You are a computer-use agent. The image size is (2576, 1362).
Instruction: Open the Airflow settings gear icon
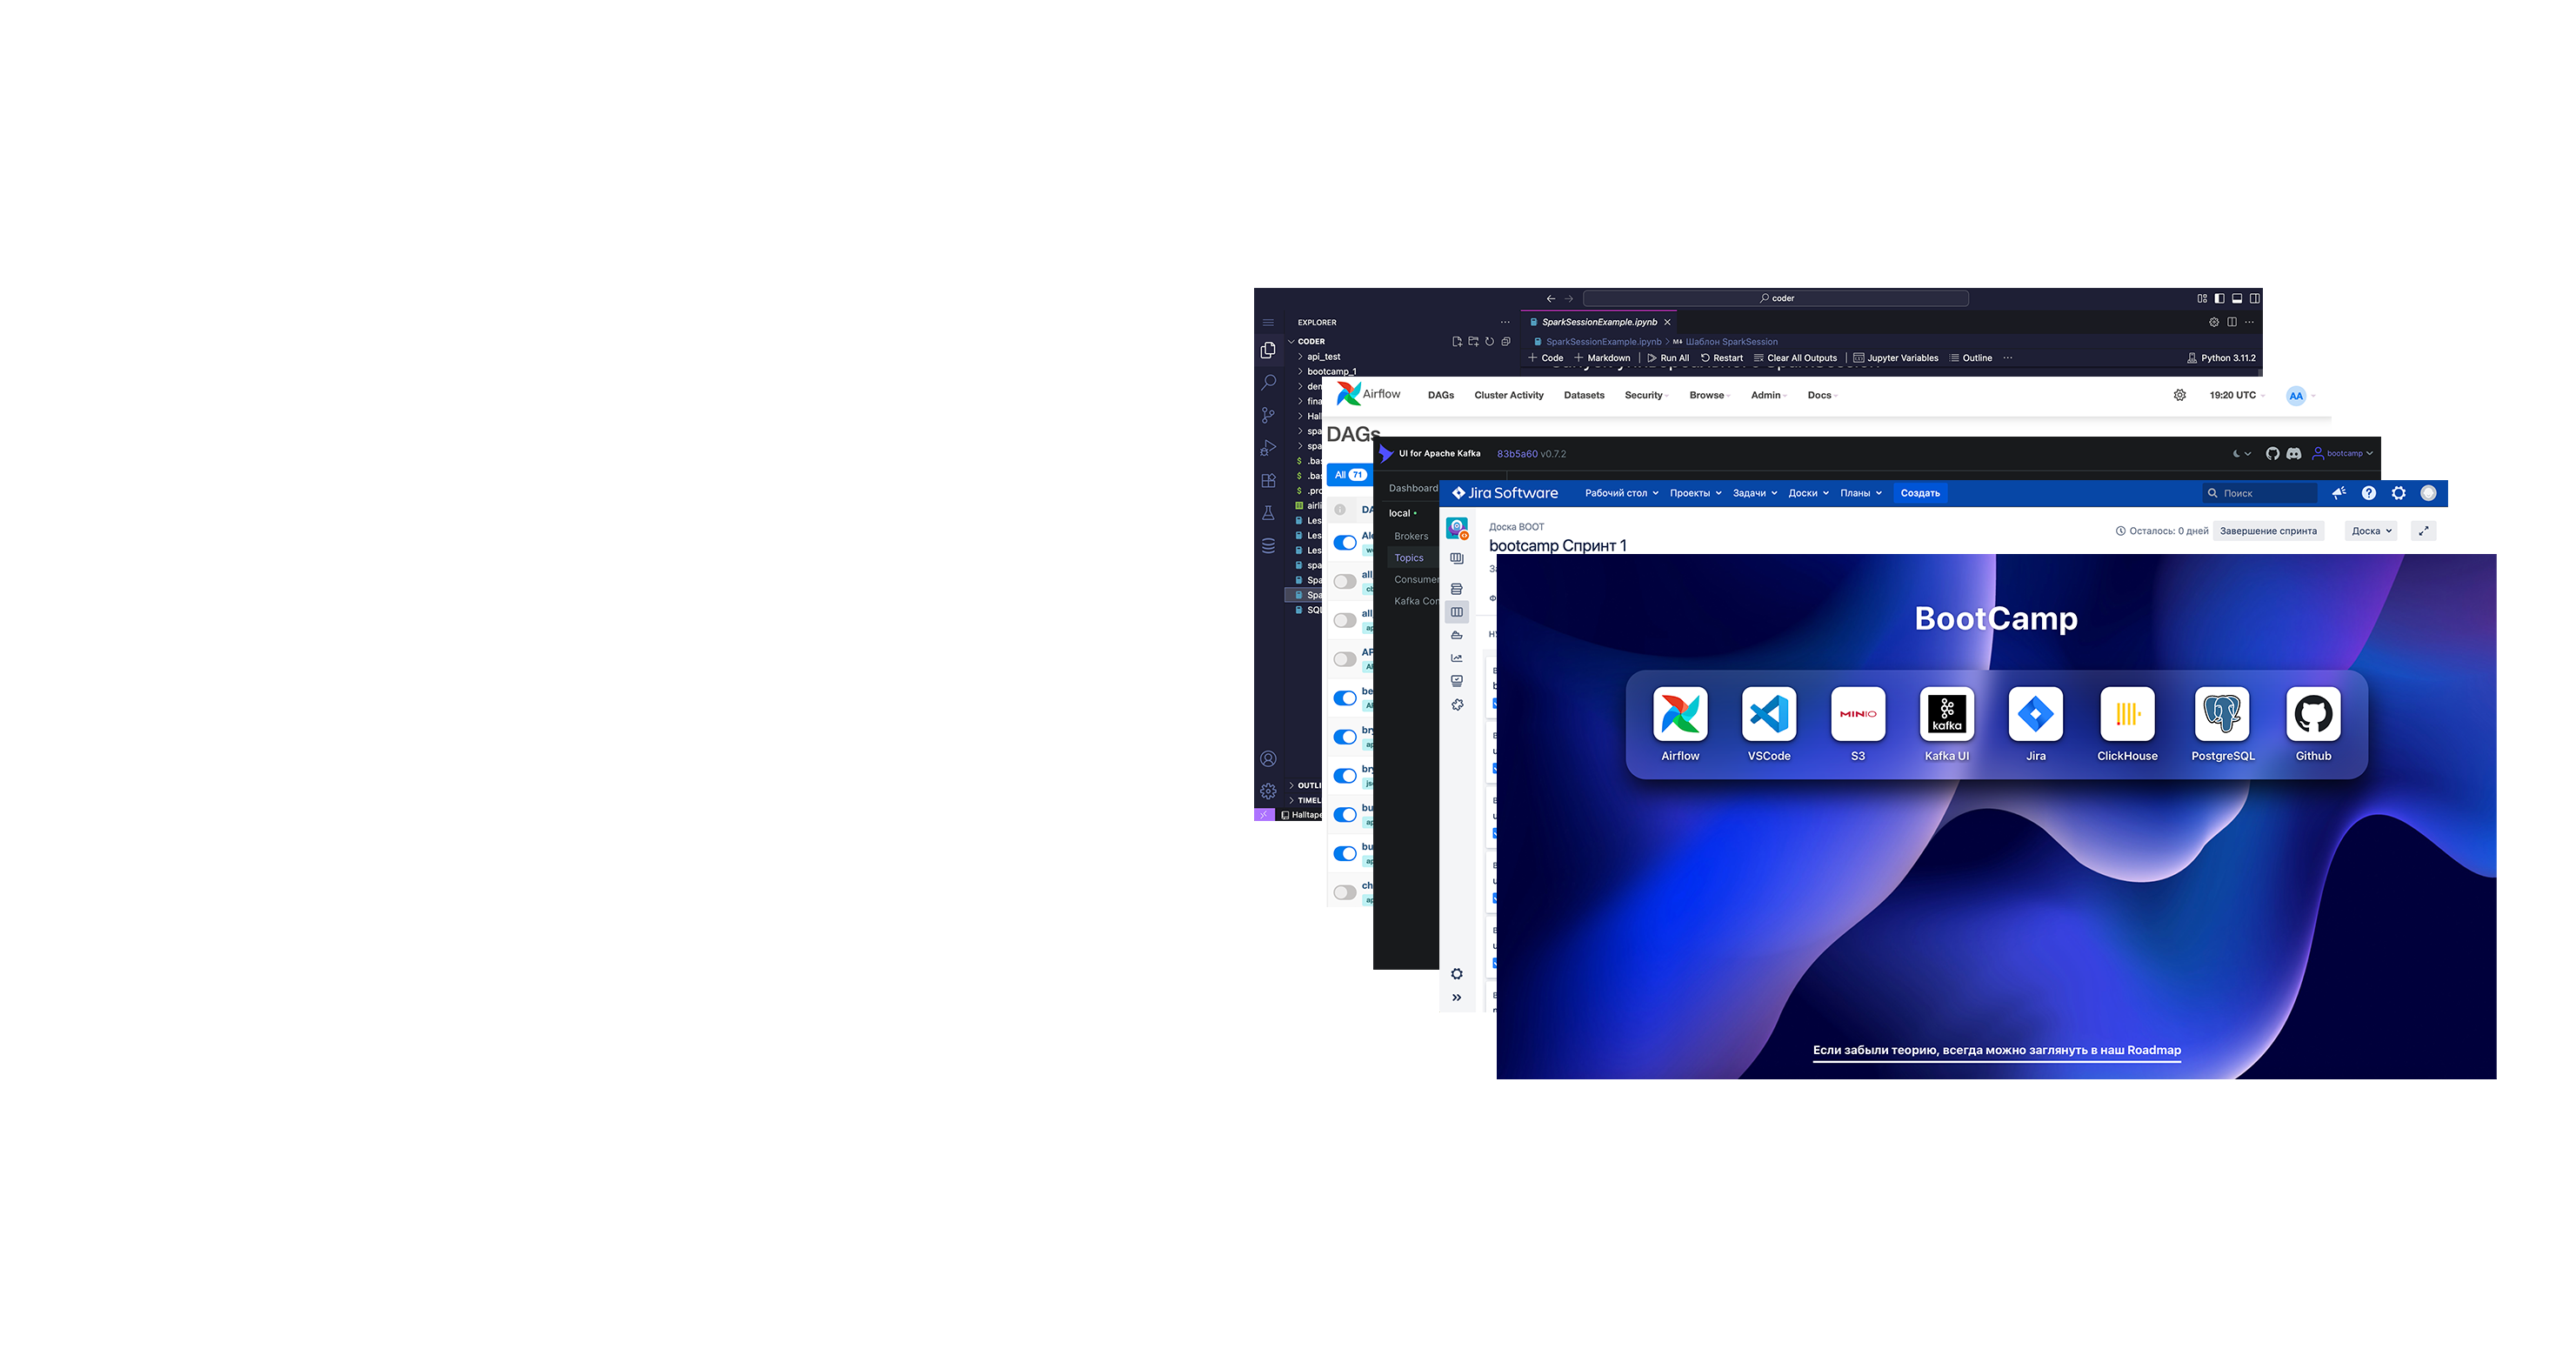(2179, 395)
